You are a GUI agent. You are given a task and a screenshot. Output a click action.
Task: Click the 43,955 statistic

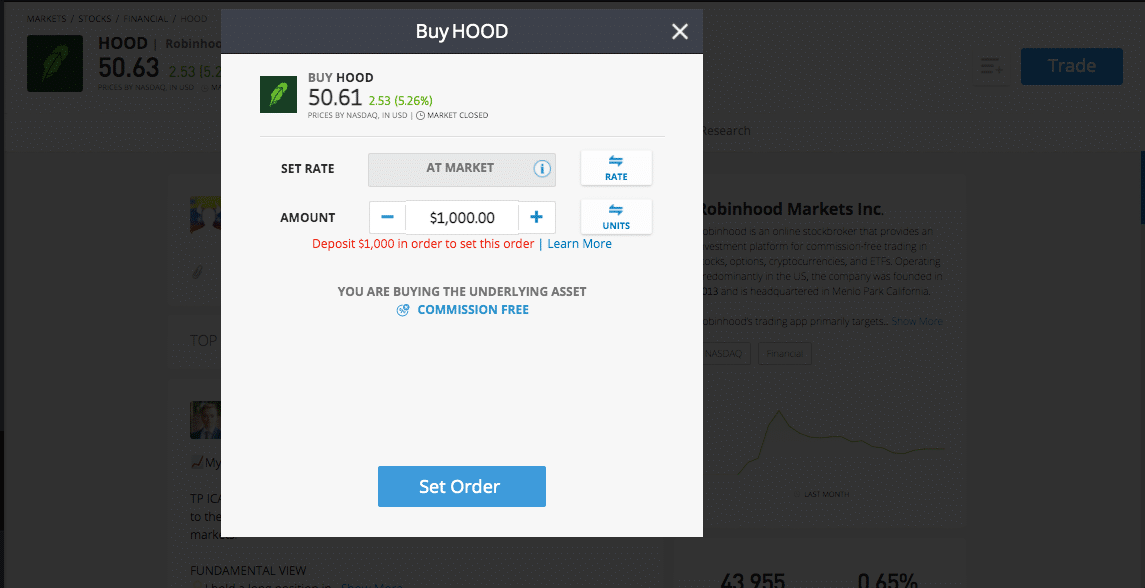point(752,581)
